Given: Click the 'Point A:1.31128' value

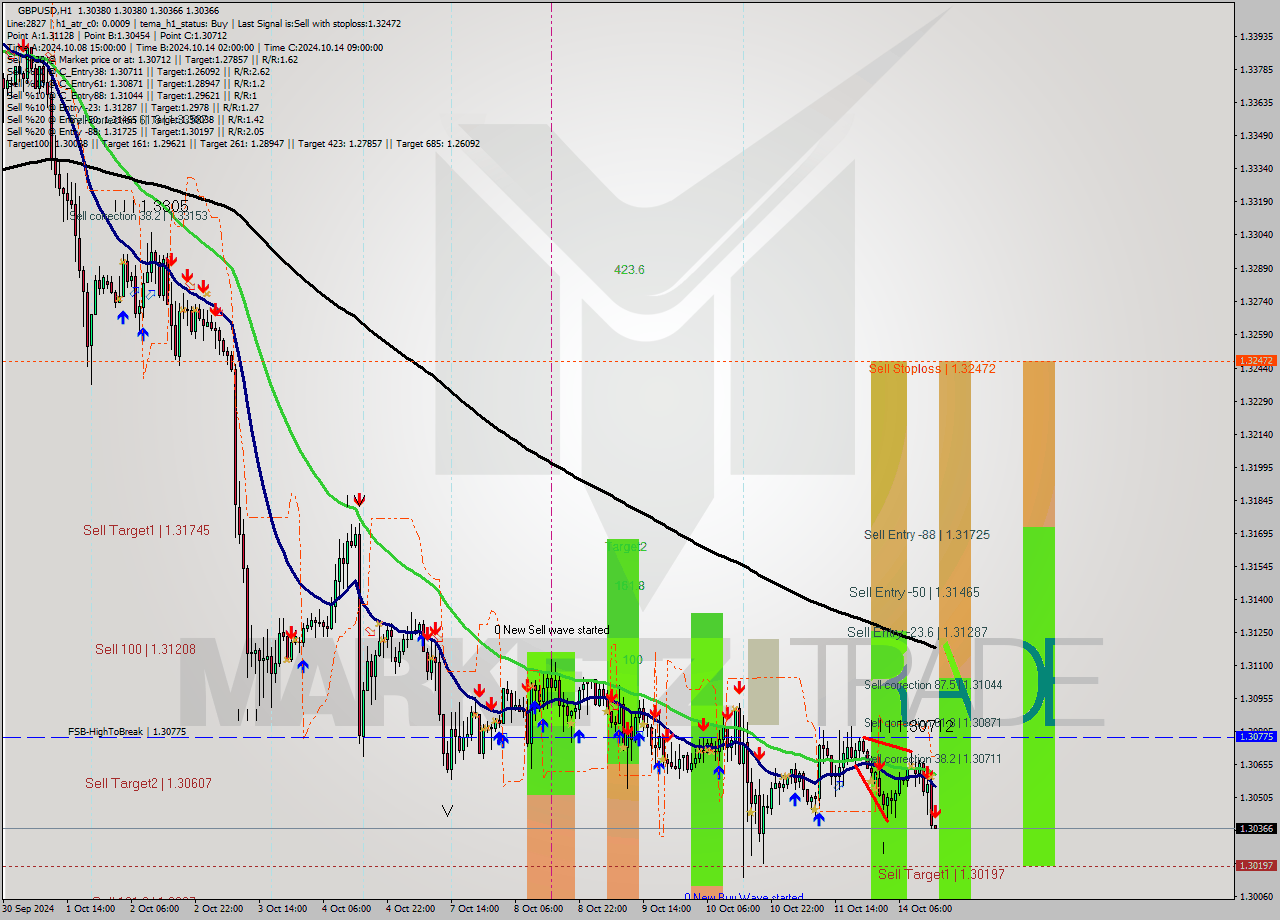Looking at the screenshot, I should coord(40,35).
